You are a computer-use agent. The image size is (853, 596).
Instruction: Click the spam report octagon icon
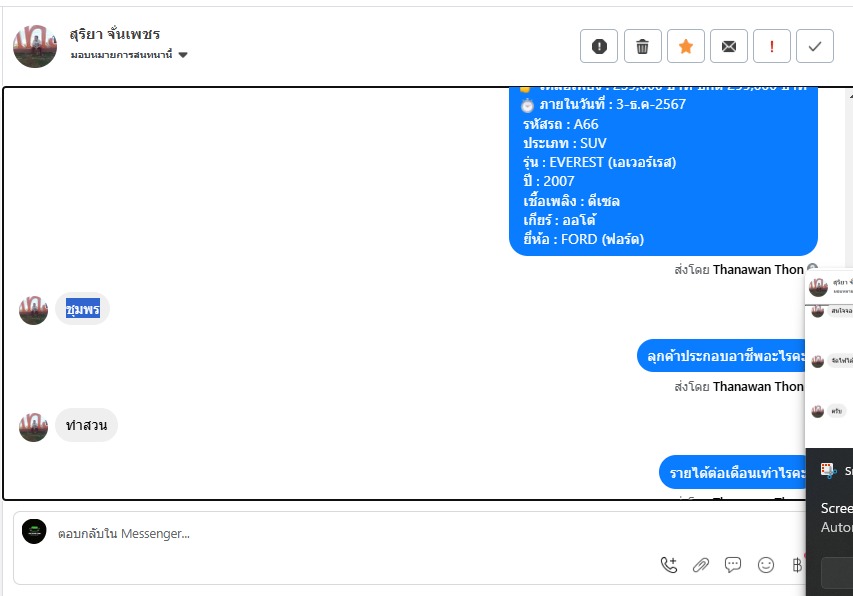point(598,46)
